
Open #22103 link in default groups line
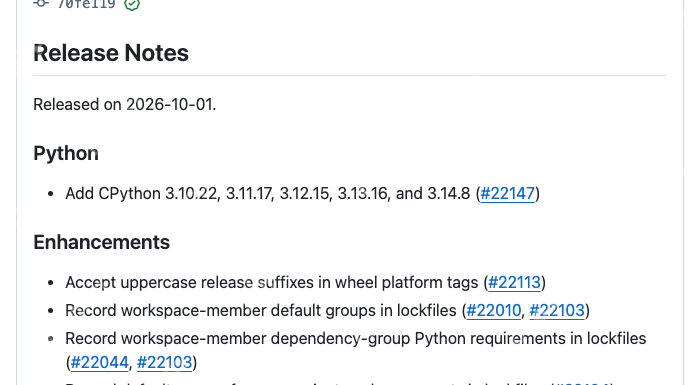(x=557, y=310)
